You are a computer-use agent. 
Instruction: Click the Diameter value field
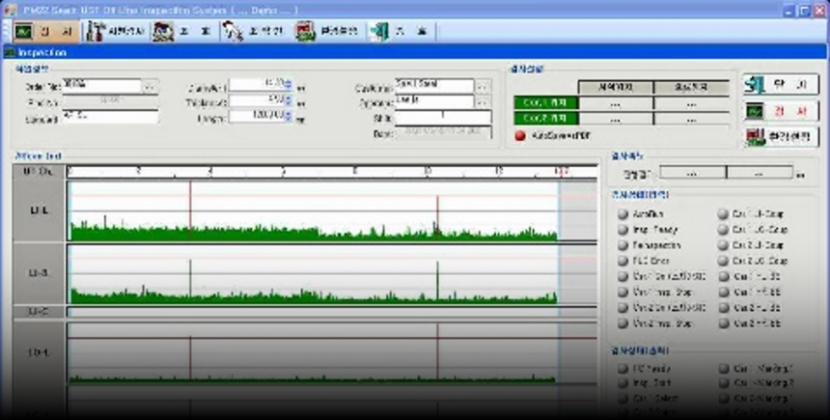click(257, 85)
